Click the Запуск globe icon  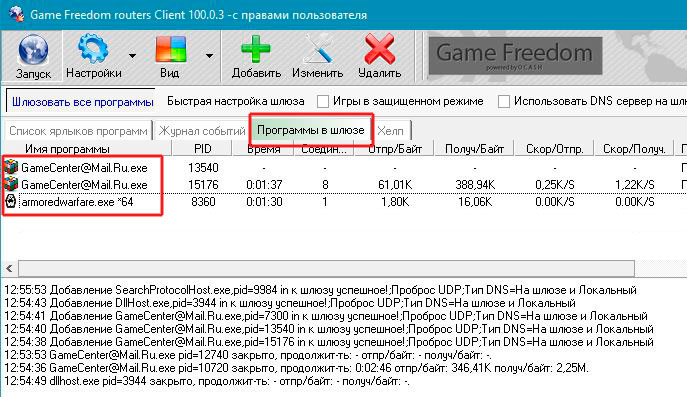click(33, 50)
